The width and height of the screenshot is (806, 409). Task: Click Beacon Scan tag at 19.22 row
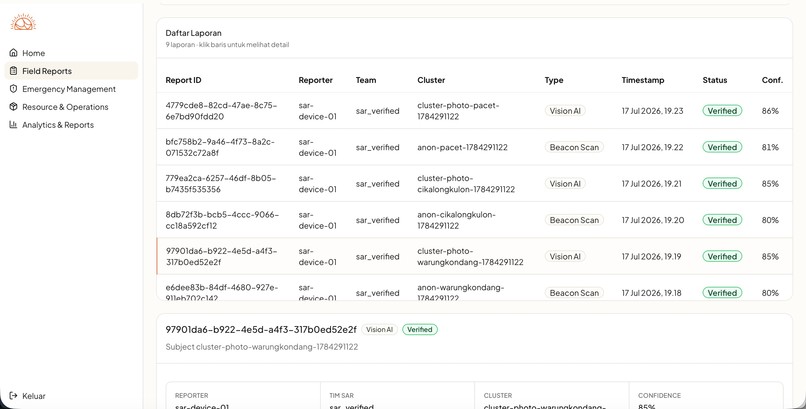click(574, 147)
